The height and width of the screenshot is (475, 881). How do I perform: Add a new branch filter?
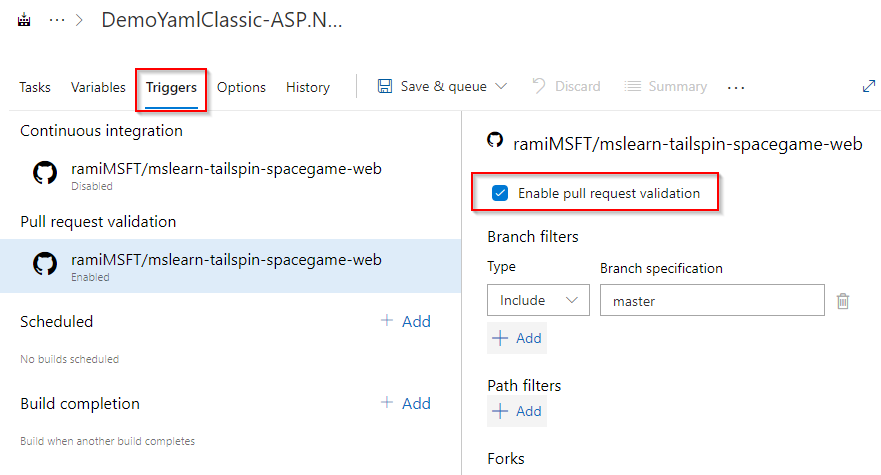(x=517, y=338)
